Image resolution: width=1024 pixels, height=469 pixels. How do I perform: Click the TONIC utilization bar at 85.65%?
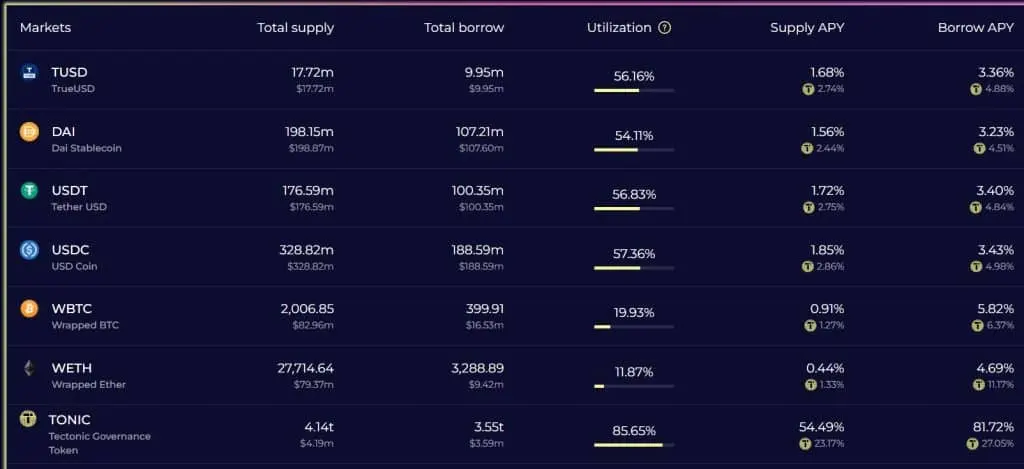point(634,445)
